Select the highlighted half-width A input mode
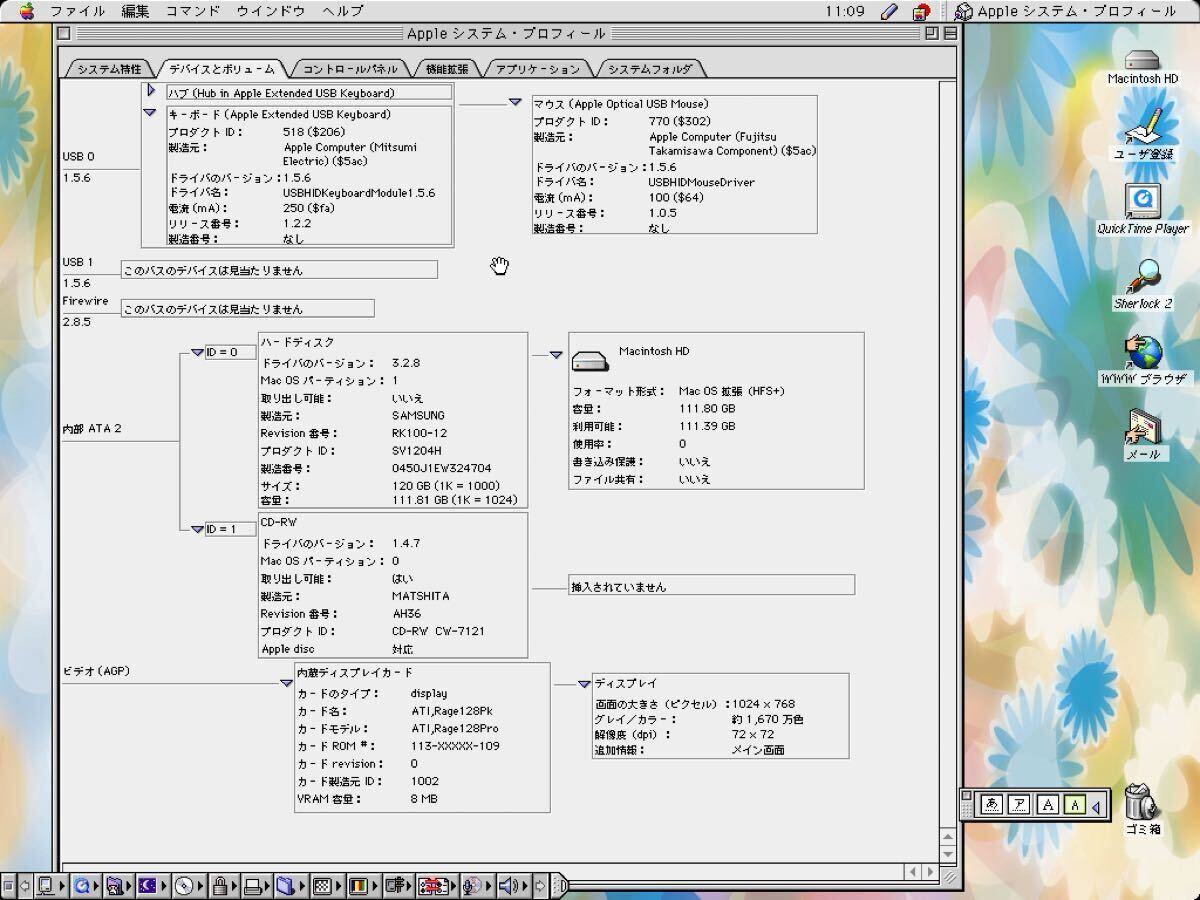 1075,804
